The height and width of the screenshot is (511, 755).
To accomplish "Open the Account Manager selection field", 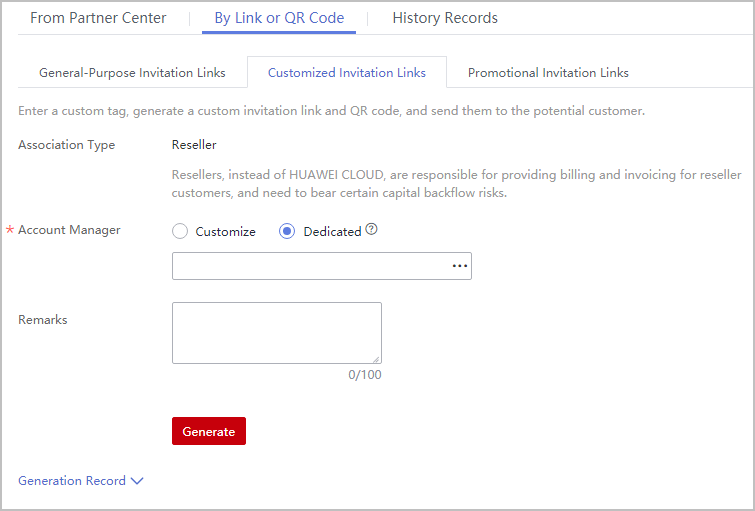I will (310, 266).
